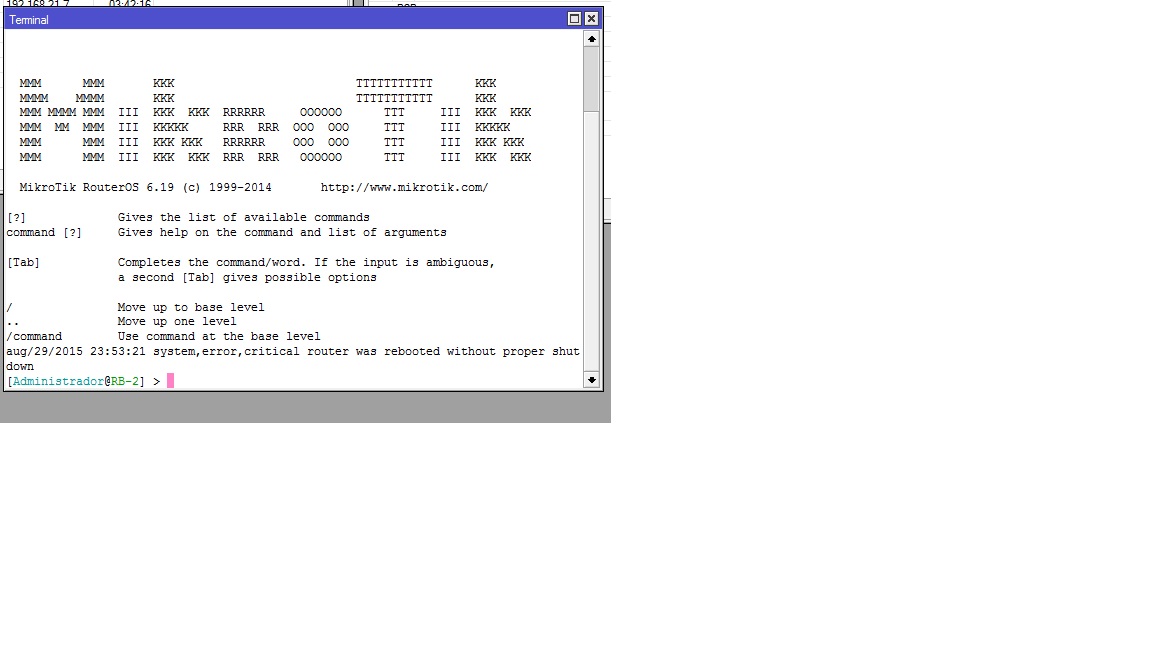Click 'Gives the list of available commands' text
Viewport: 1152px width, 648px height.
tap(243, 217)
